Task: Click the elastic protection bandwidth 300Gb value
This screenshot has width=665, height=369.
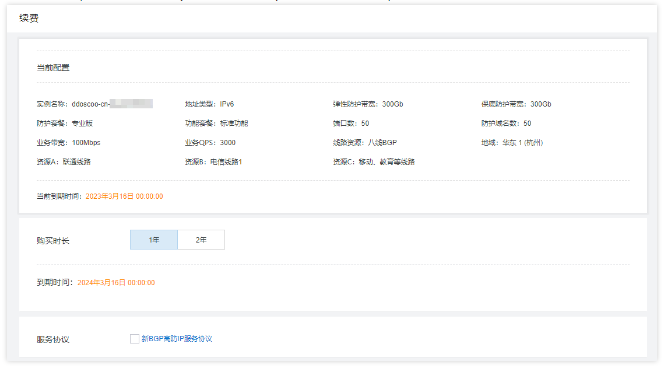Action: (393, 104)
